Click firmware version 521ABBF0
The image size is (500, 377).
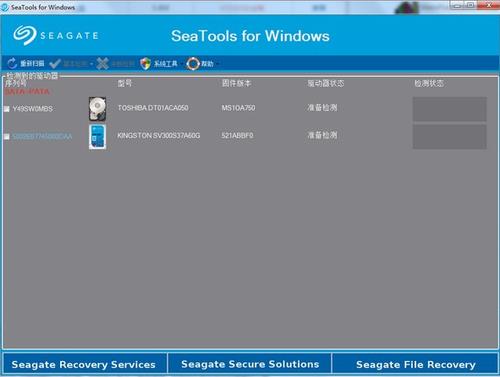pyautogui.click(x=237, y=135)
